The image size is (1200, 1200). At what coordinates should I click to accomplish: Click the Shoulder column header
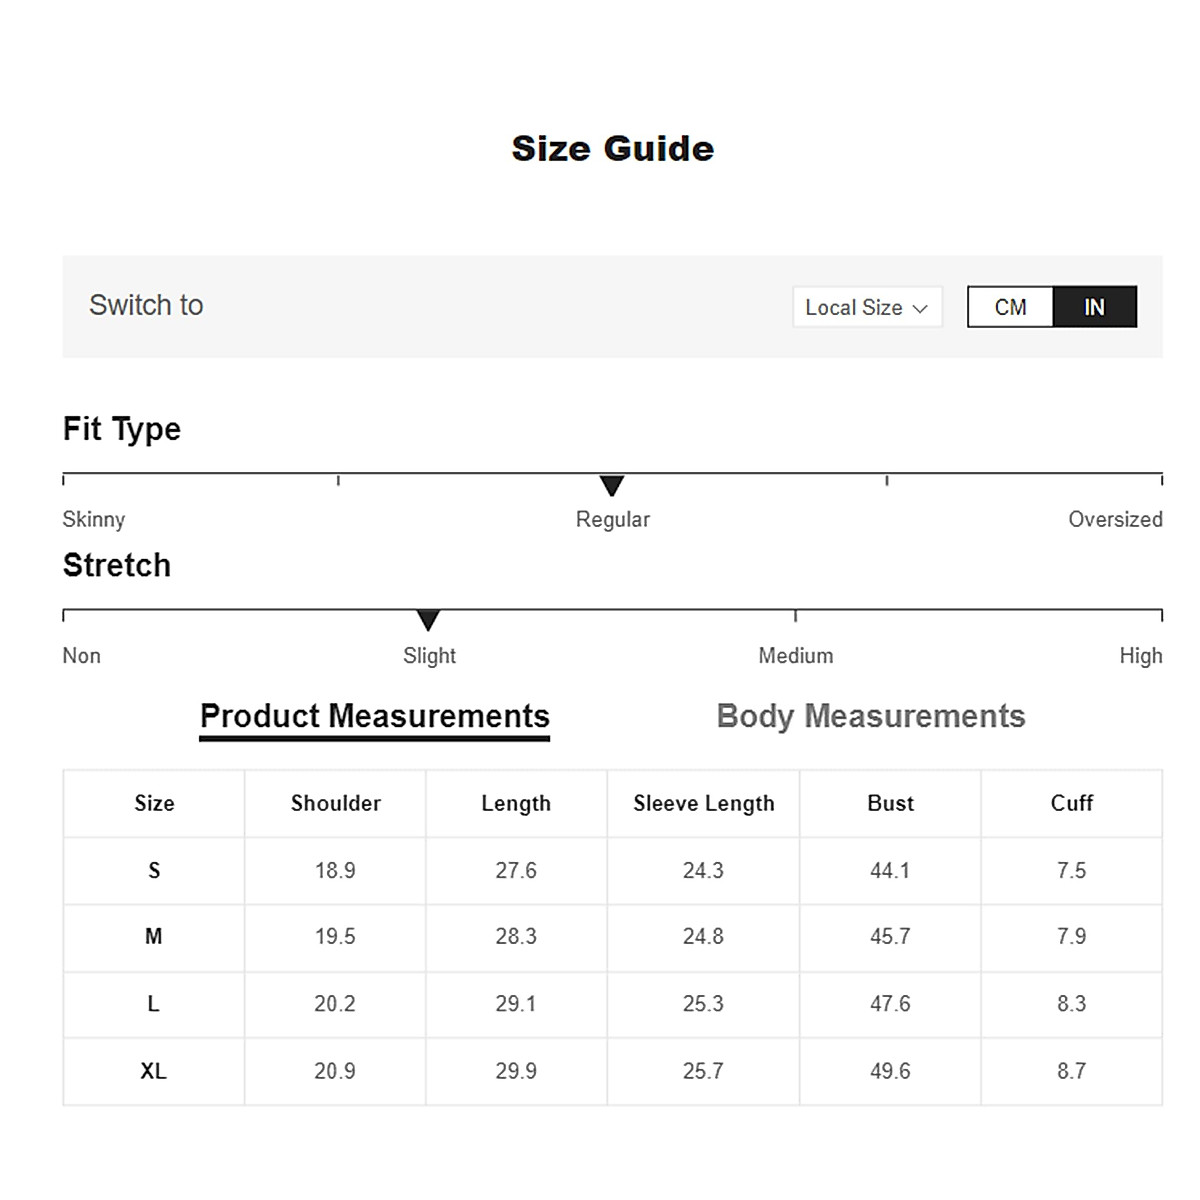point(335,803)
